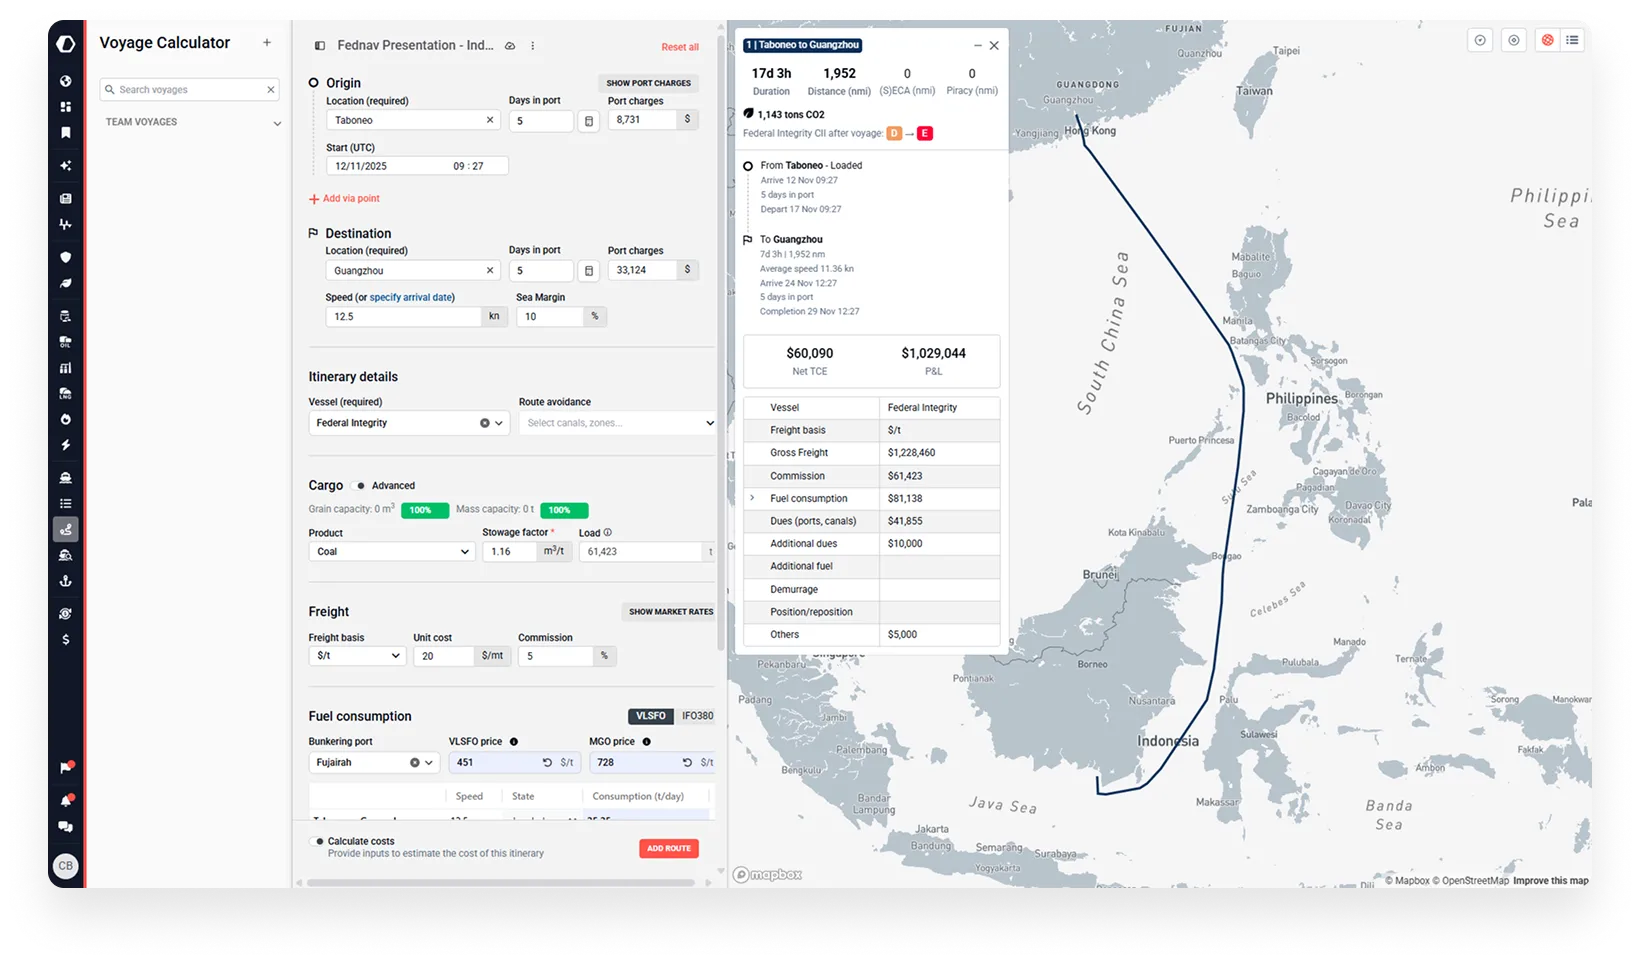
Task: Click the dollar icon at the sidebar bottom
Action: tap(65, 639)
